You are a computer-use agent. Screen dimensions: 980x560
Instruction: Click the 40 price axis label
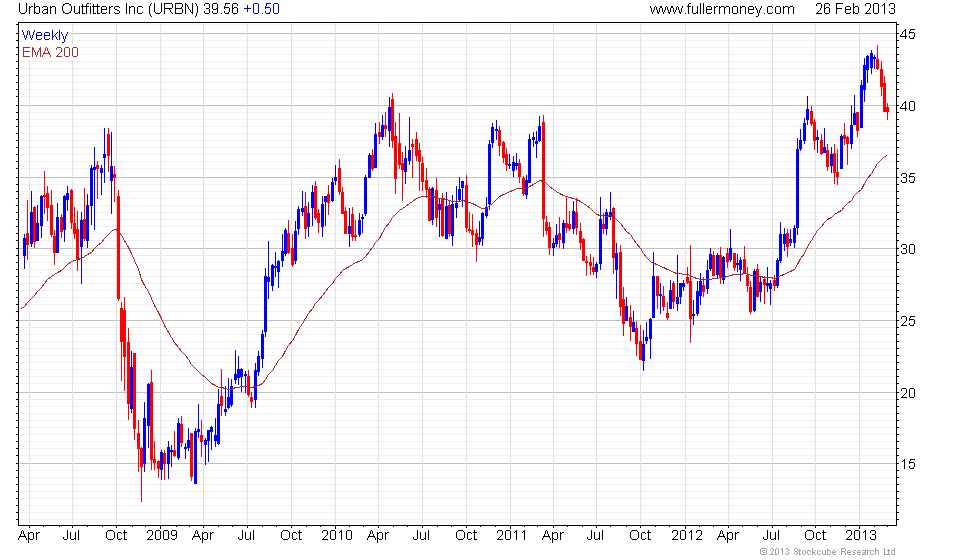tap(908, 106)
